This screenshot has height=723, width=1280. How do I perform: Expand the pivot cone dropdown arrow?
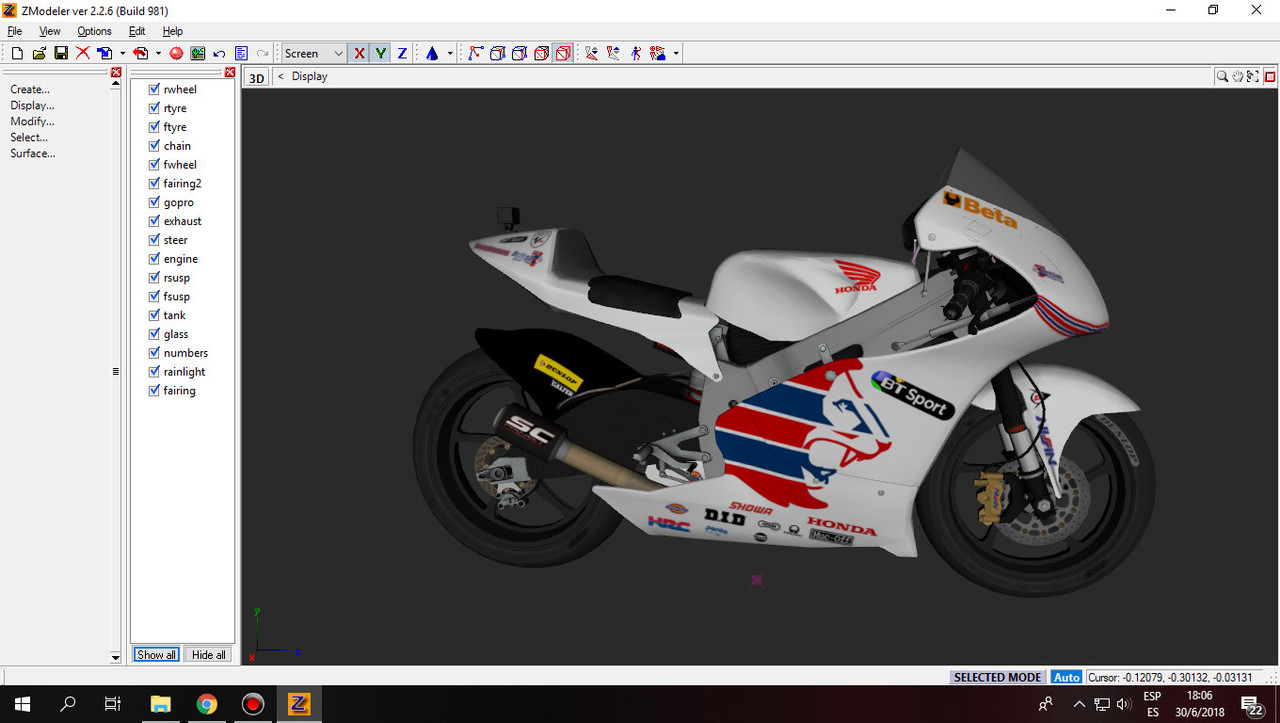pyautogui.click(x=450, y=53)
